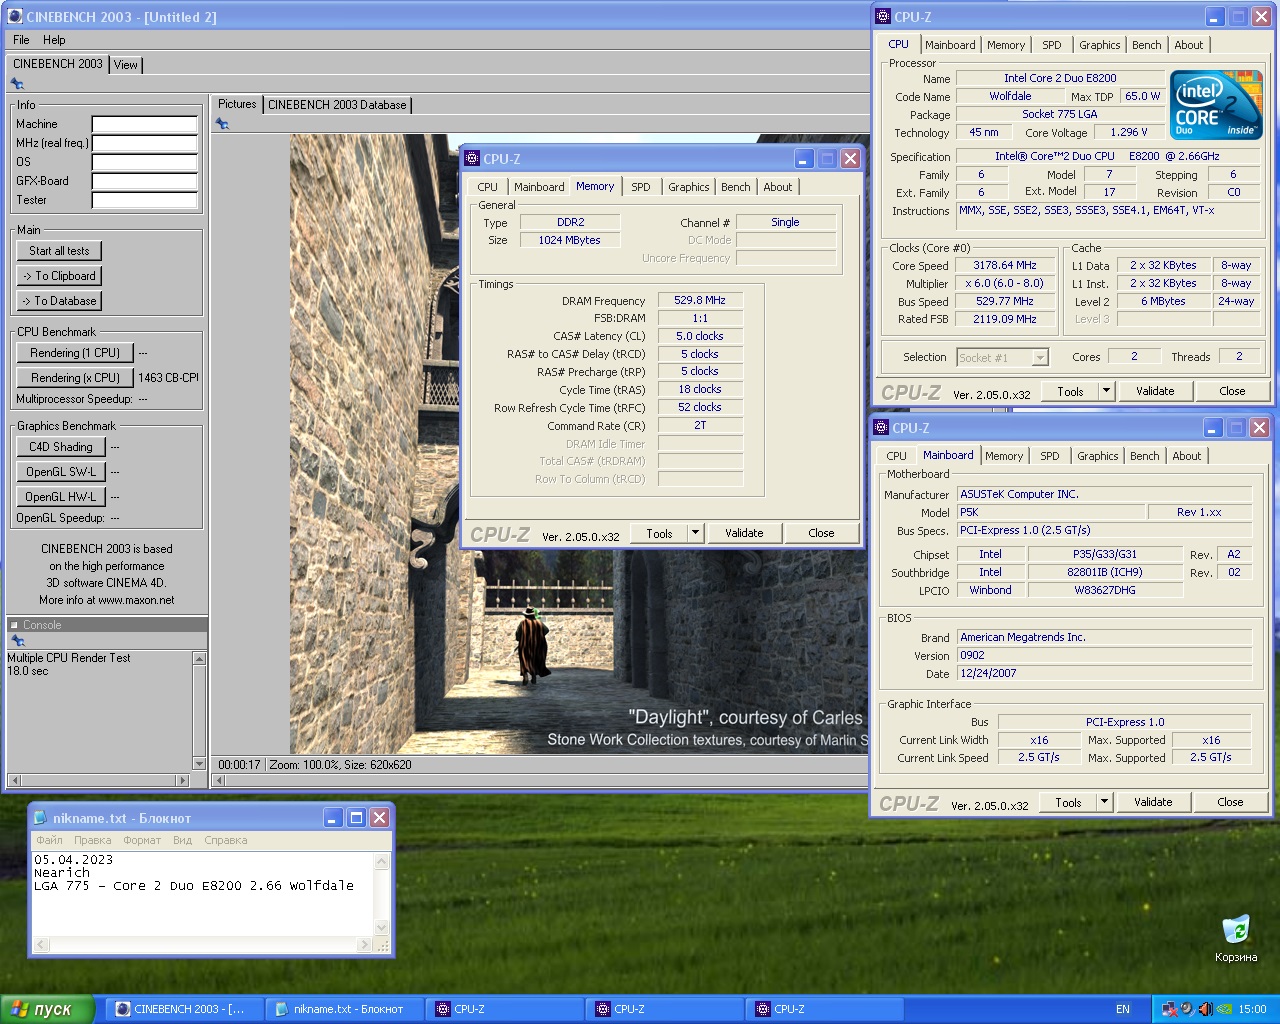The width and height of the screenshot is (1280, 1024).
Task: Click the Intel Core 2 Duo logo
Action: pos(1216,105)
